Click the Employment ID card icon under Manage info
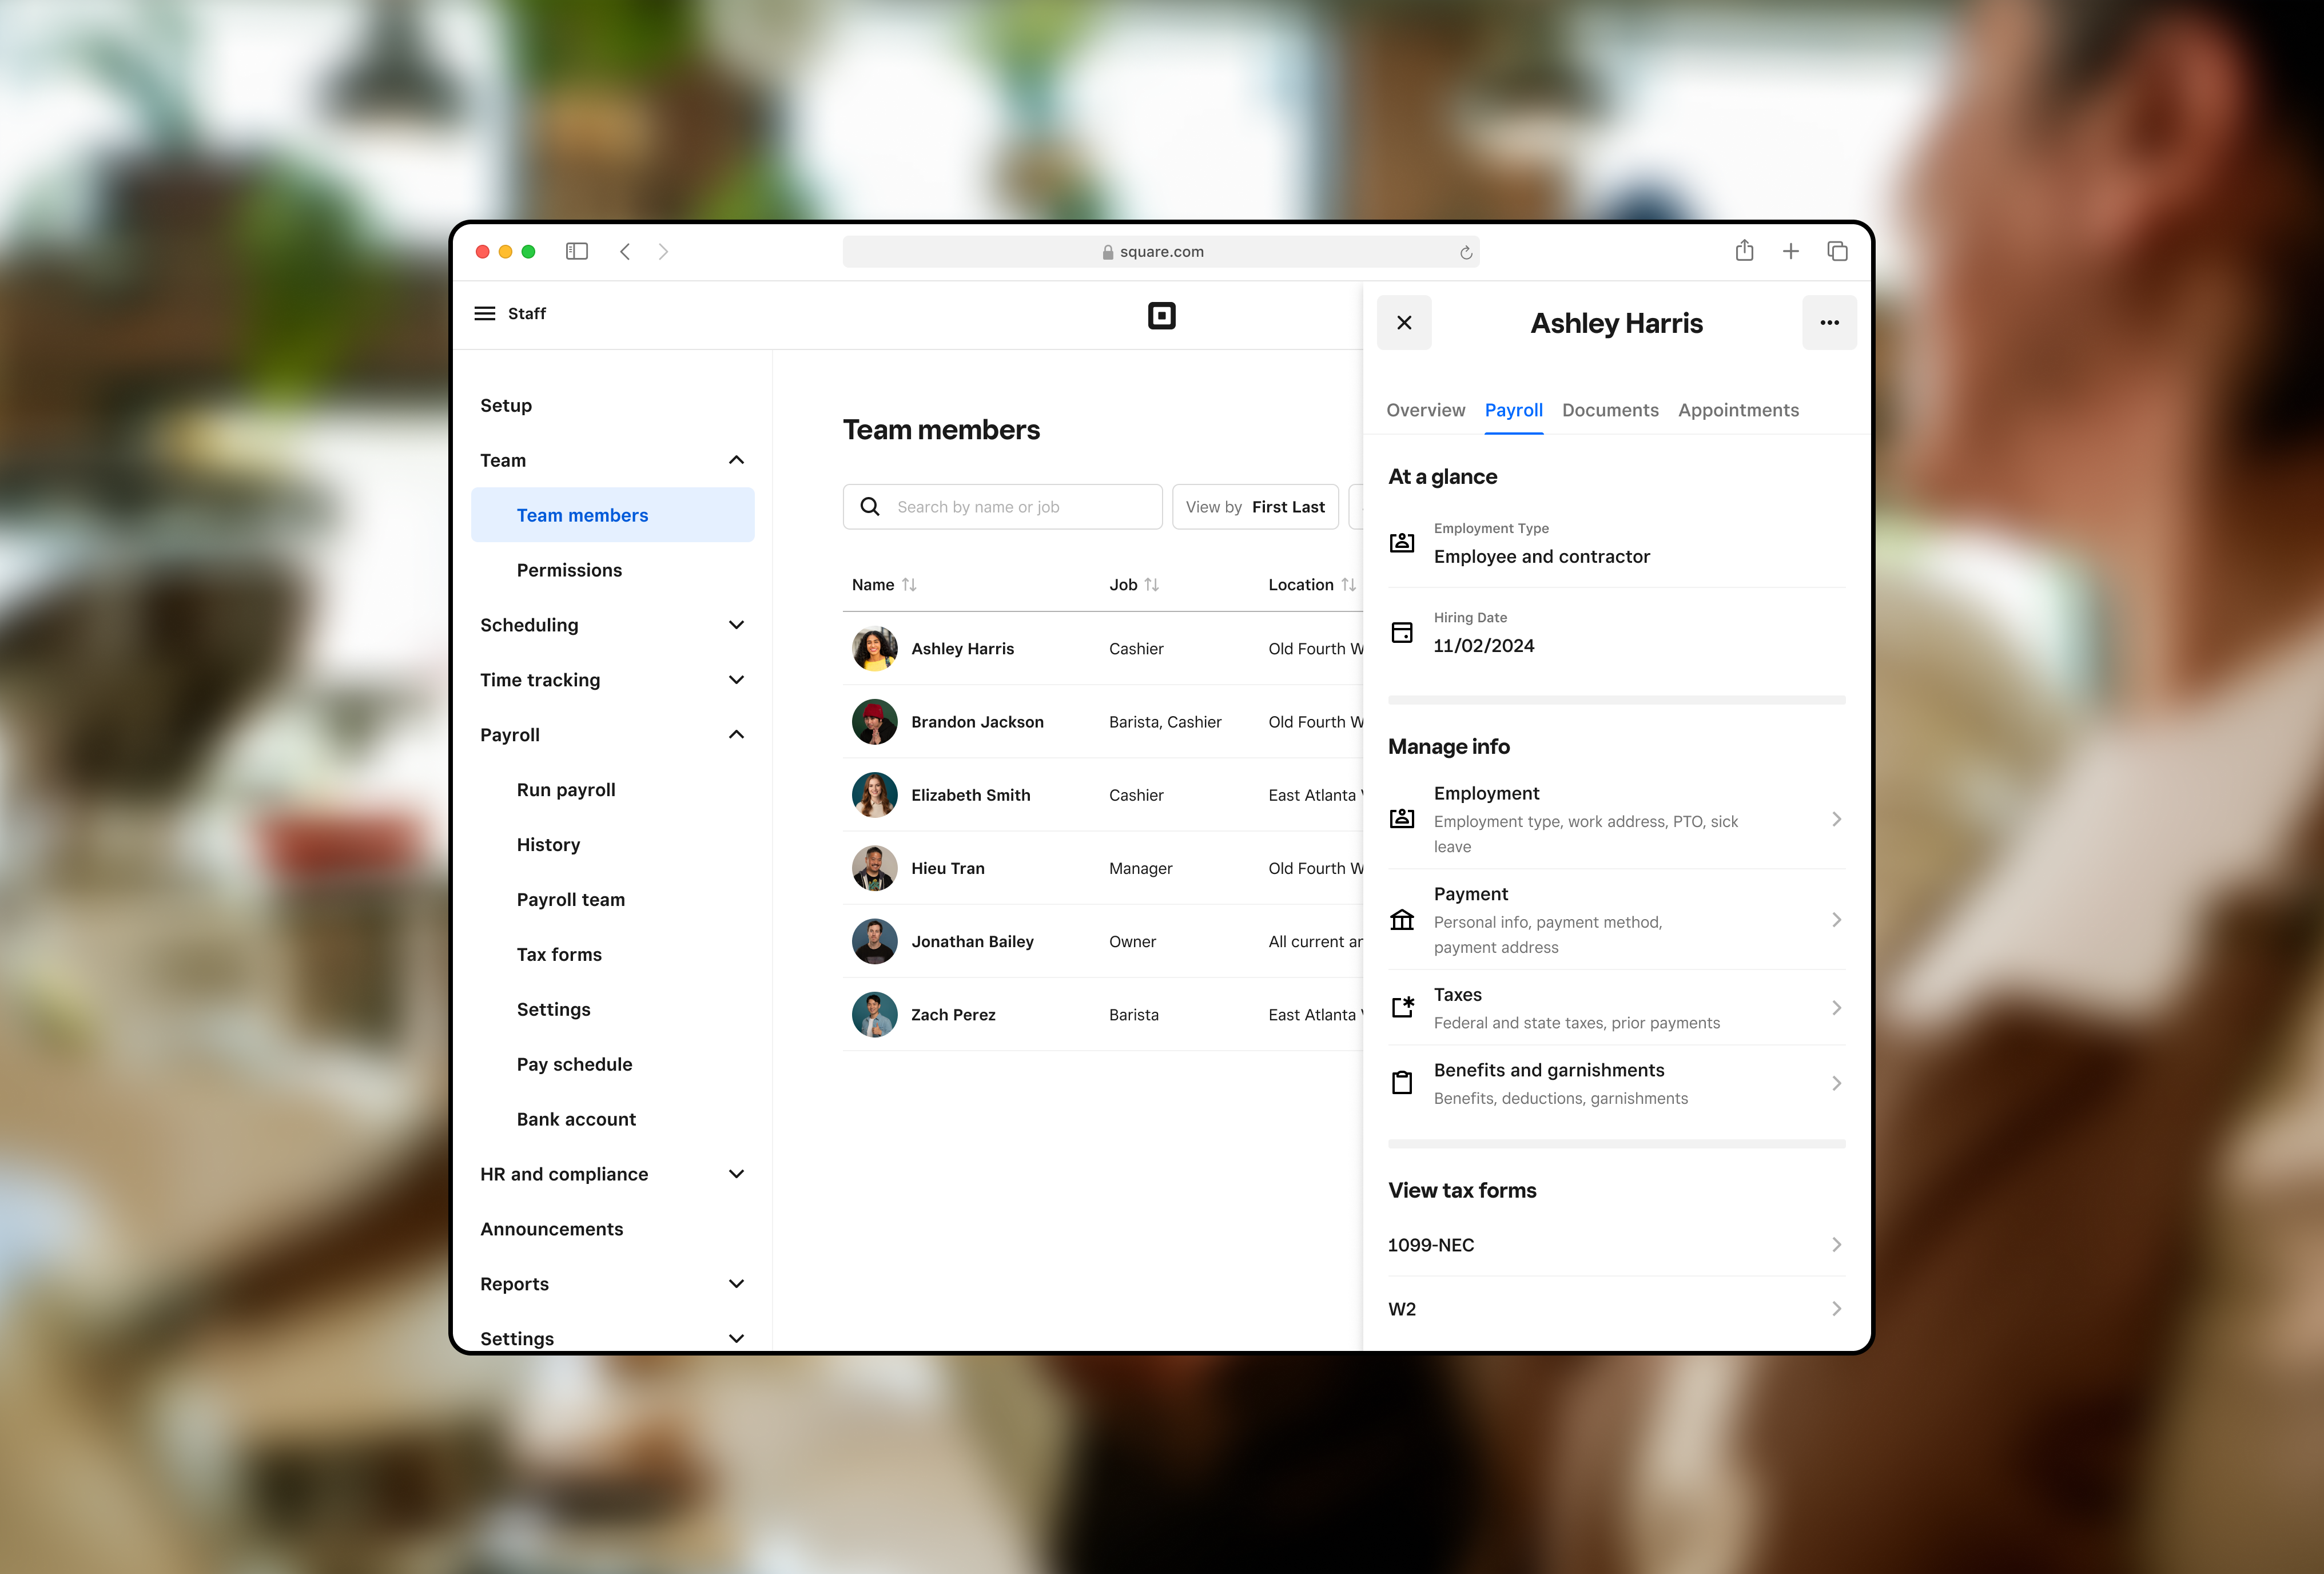The image size is (2324, 1574). pos(1402,819)
